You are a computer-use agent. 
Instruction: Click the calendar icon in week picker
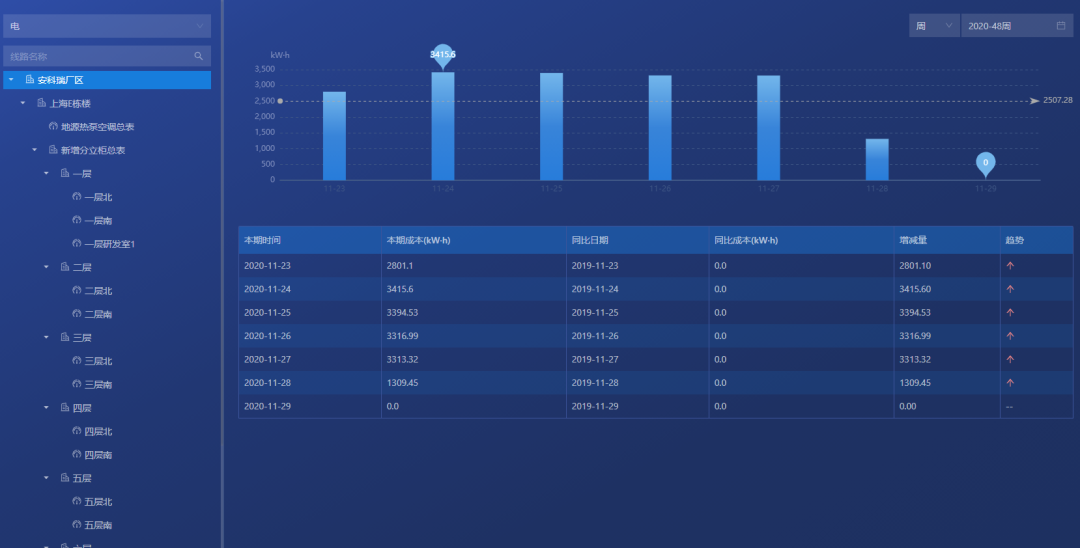click(1060, 26)
